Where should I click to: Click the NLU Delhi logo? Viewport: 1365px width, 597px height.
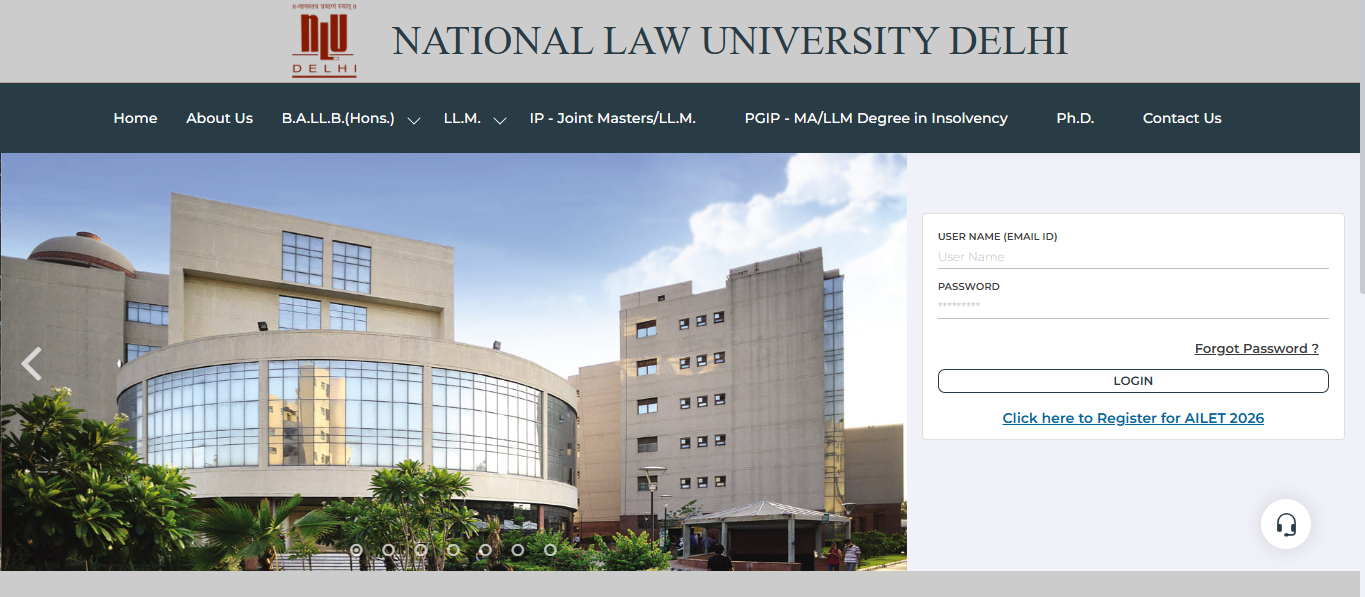click(324, 41)
